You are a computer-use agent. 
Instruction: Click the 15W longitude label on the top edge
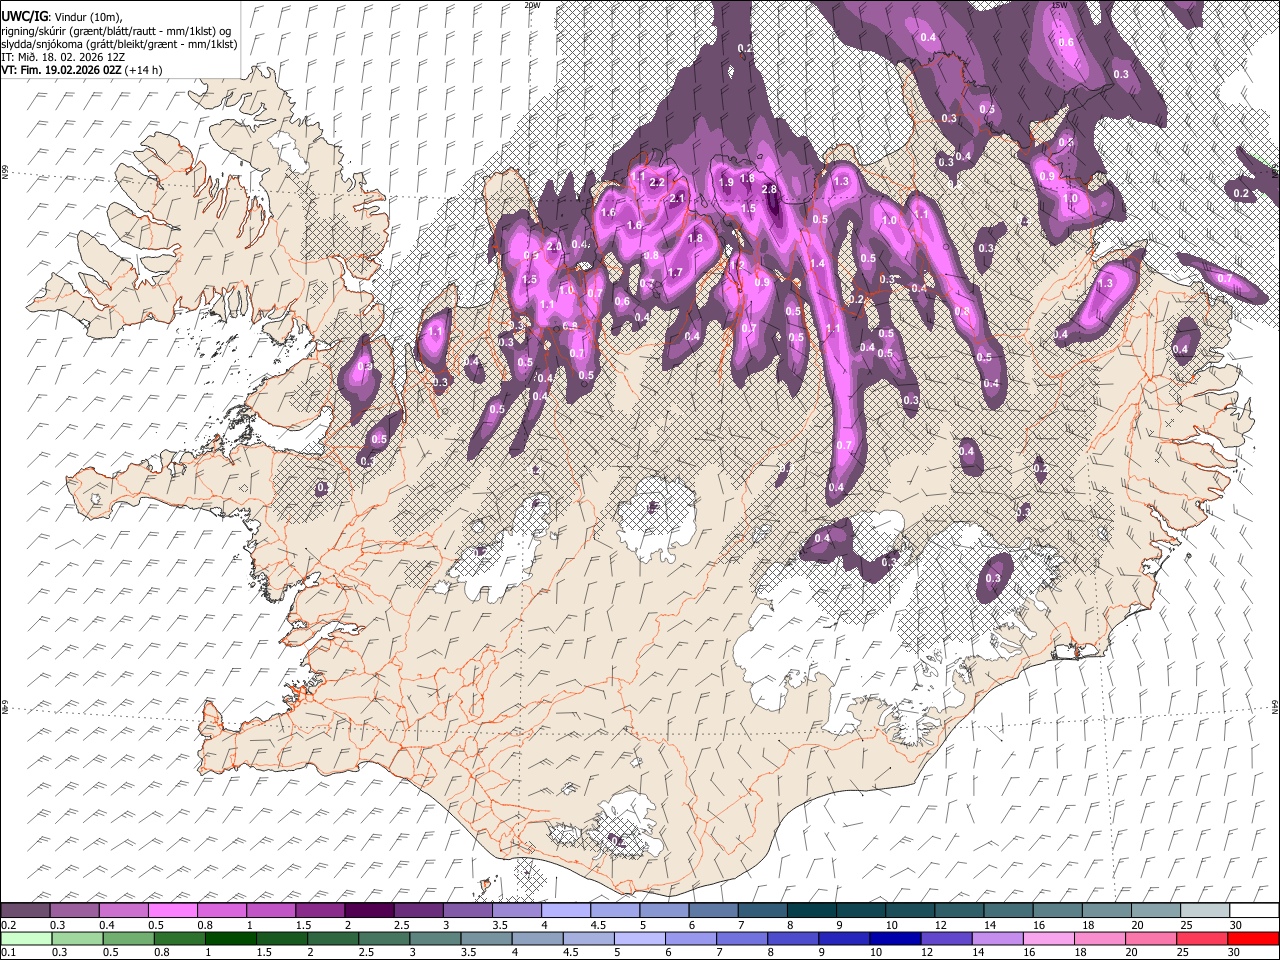[1060, 5]
